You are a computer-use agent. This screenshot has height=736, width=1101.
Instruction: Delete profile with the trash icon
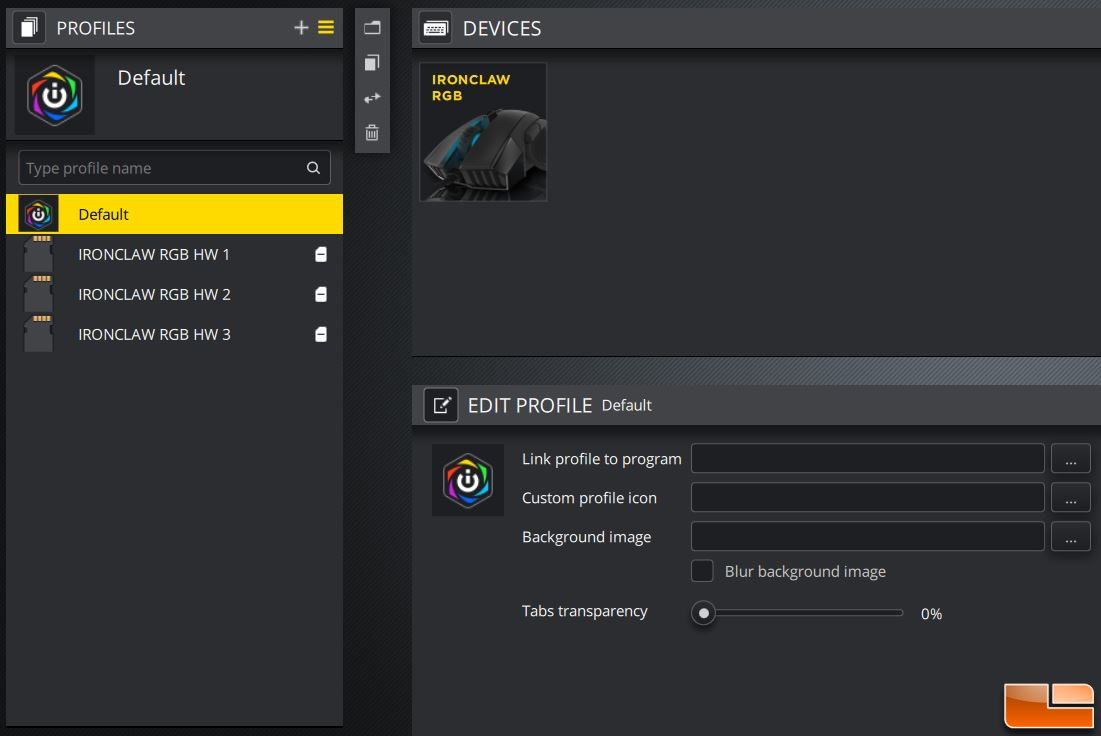pos(372,133)
